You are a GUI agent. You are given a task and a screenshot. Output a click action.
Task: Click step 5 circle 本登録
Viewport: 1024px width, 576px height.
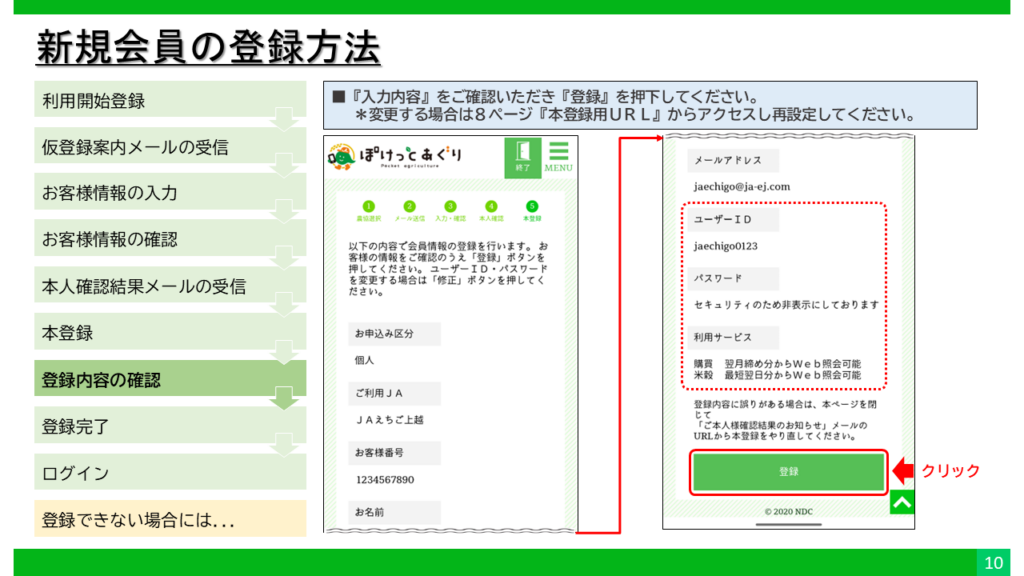click(x=532, y=206)
